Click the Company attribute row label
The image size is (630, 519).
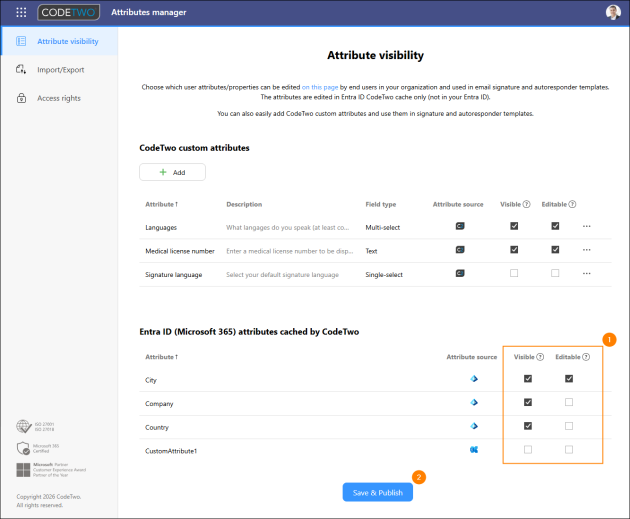159,404
